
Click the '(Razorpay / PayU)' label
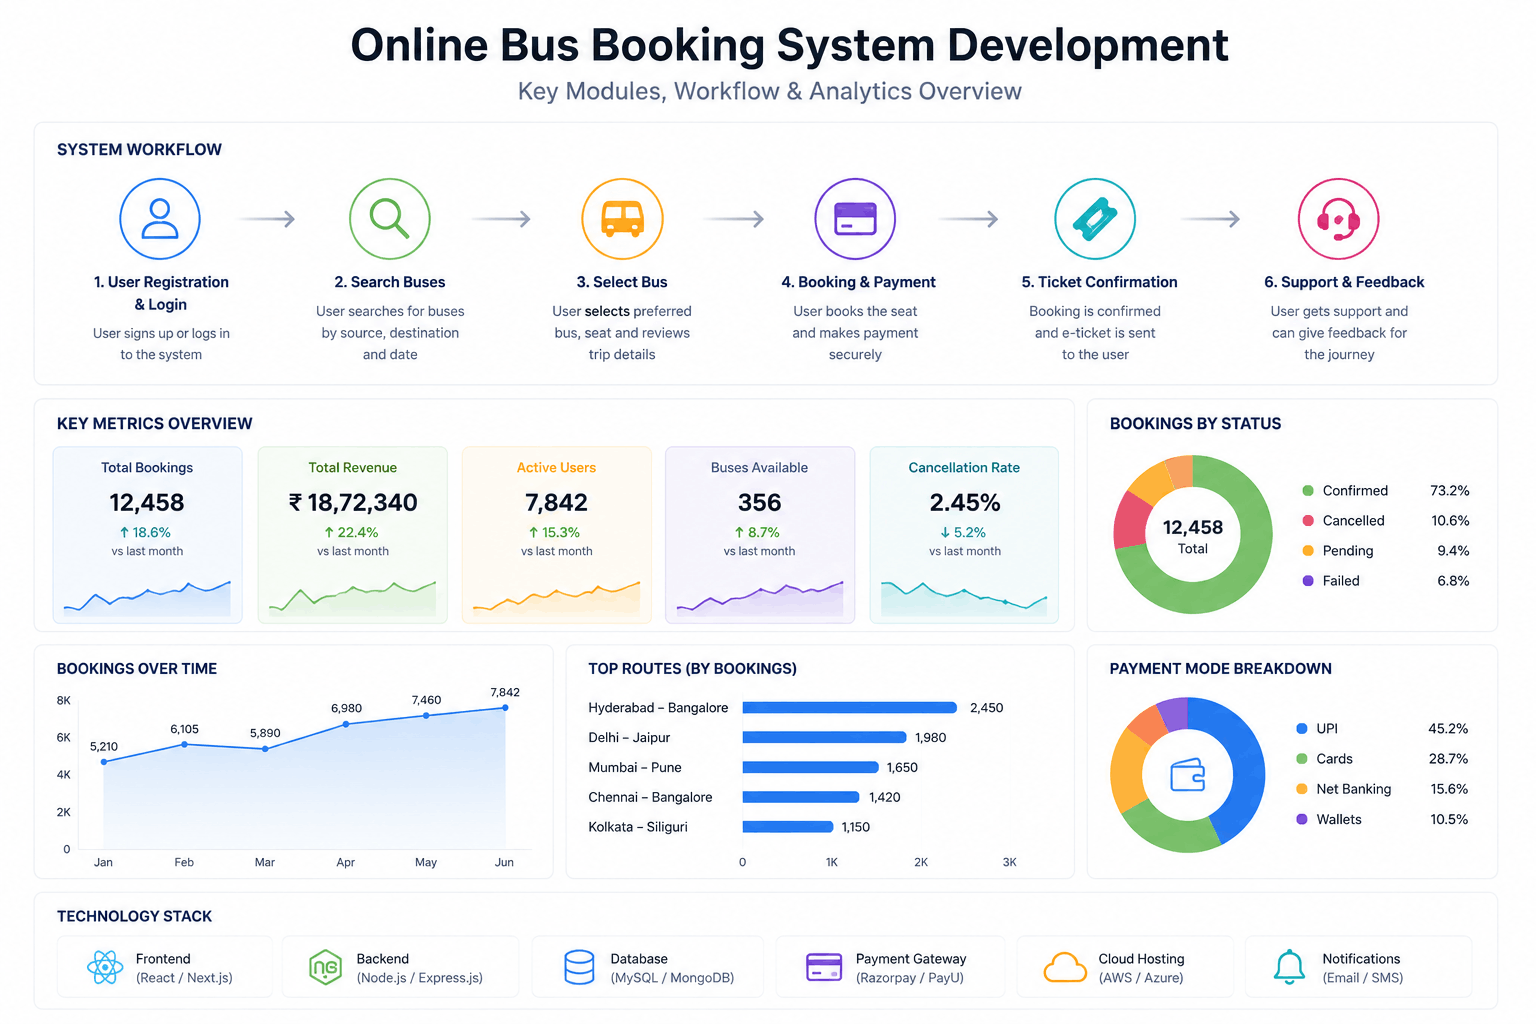coord(910,978)
